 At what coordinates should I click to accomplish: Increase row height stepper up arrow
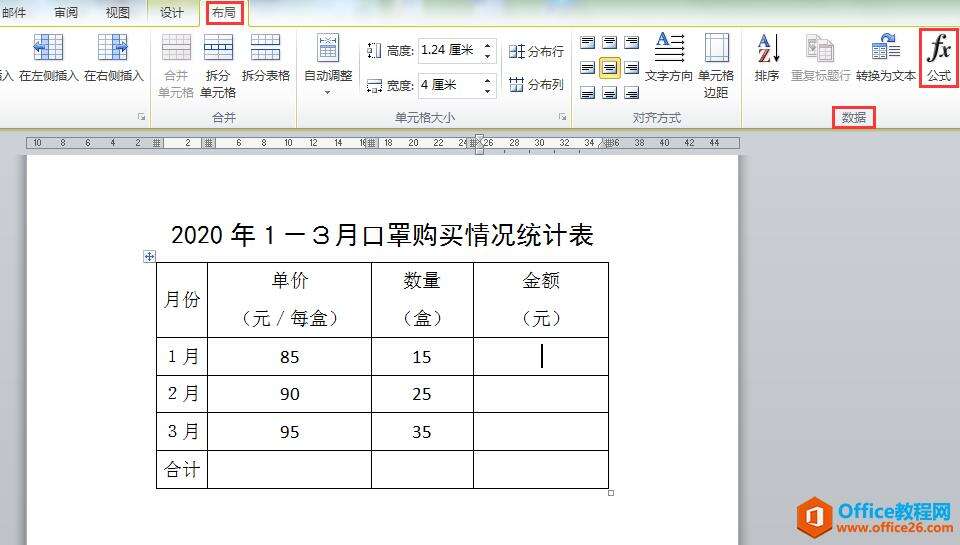[x=487, y=45]
